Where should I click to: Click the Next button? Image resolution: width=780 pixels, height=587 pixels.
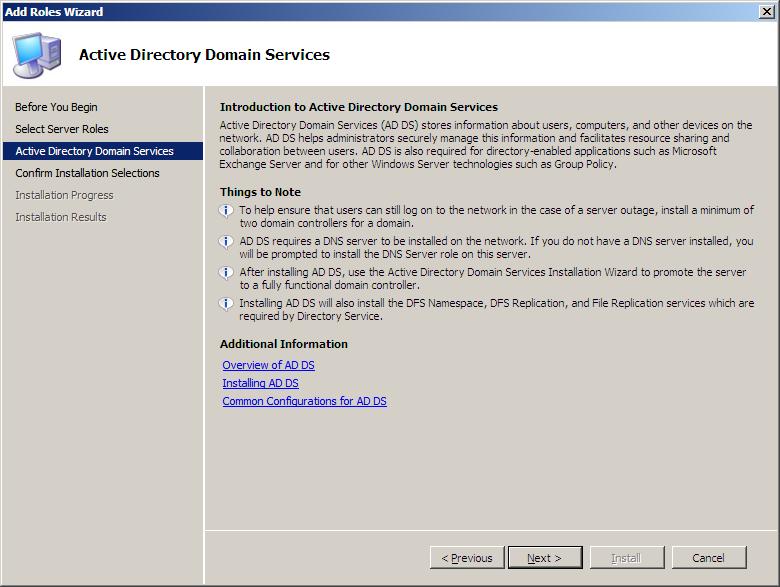[545, 558]
